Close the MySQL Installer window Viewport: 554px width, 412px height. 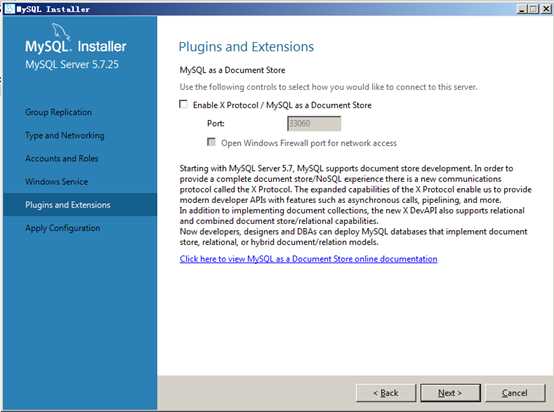click(546, 9)
